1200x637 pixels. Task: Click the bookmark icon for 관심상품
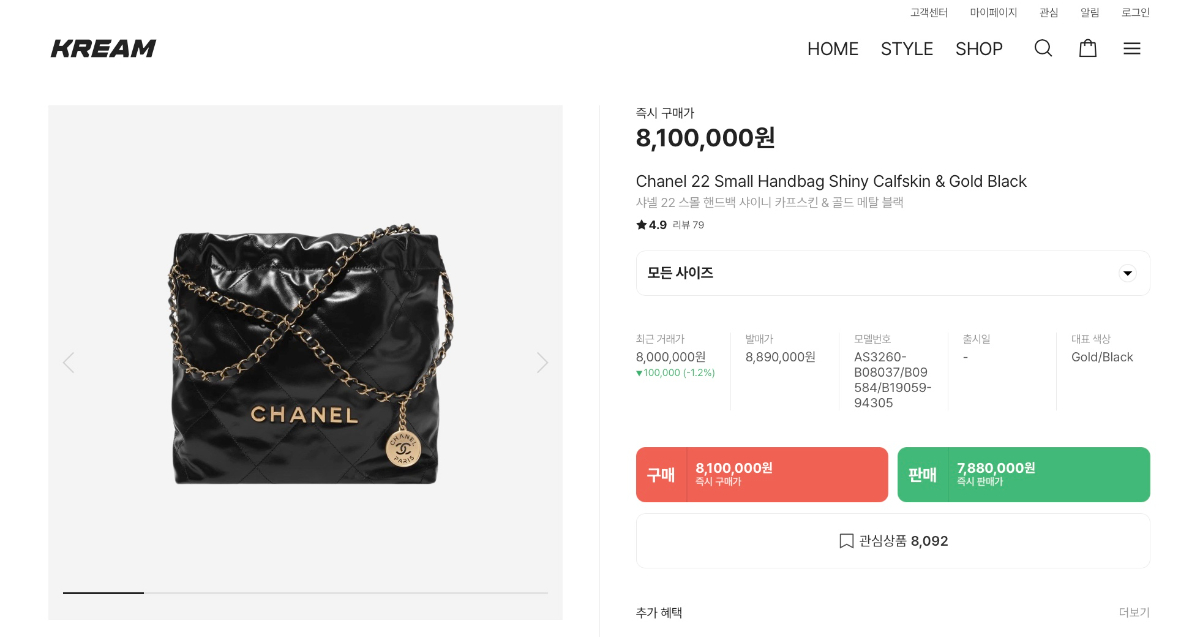pos(846,541)
